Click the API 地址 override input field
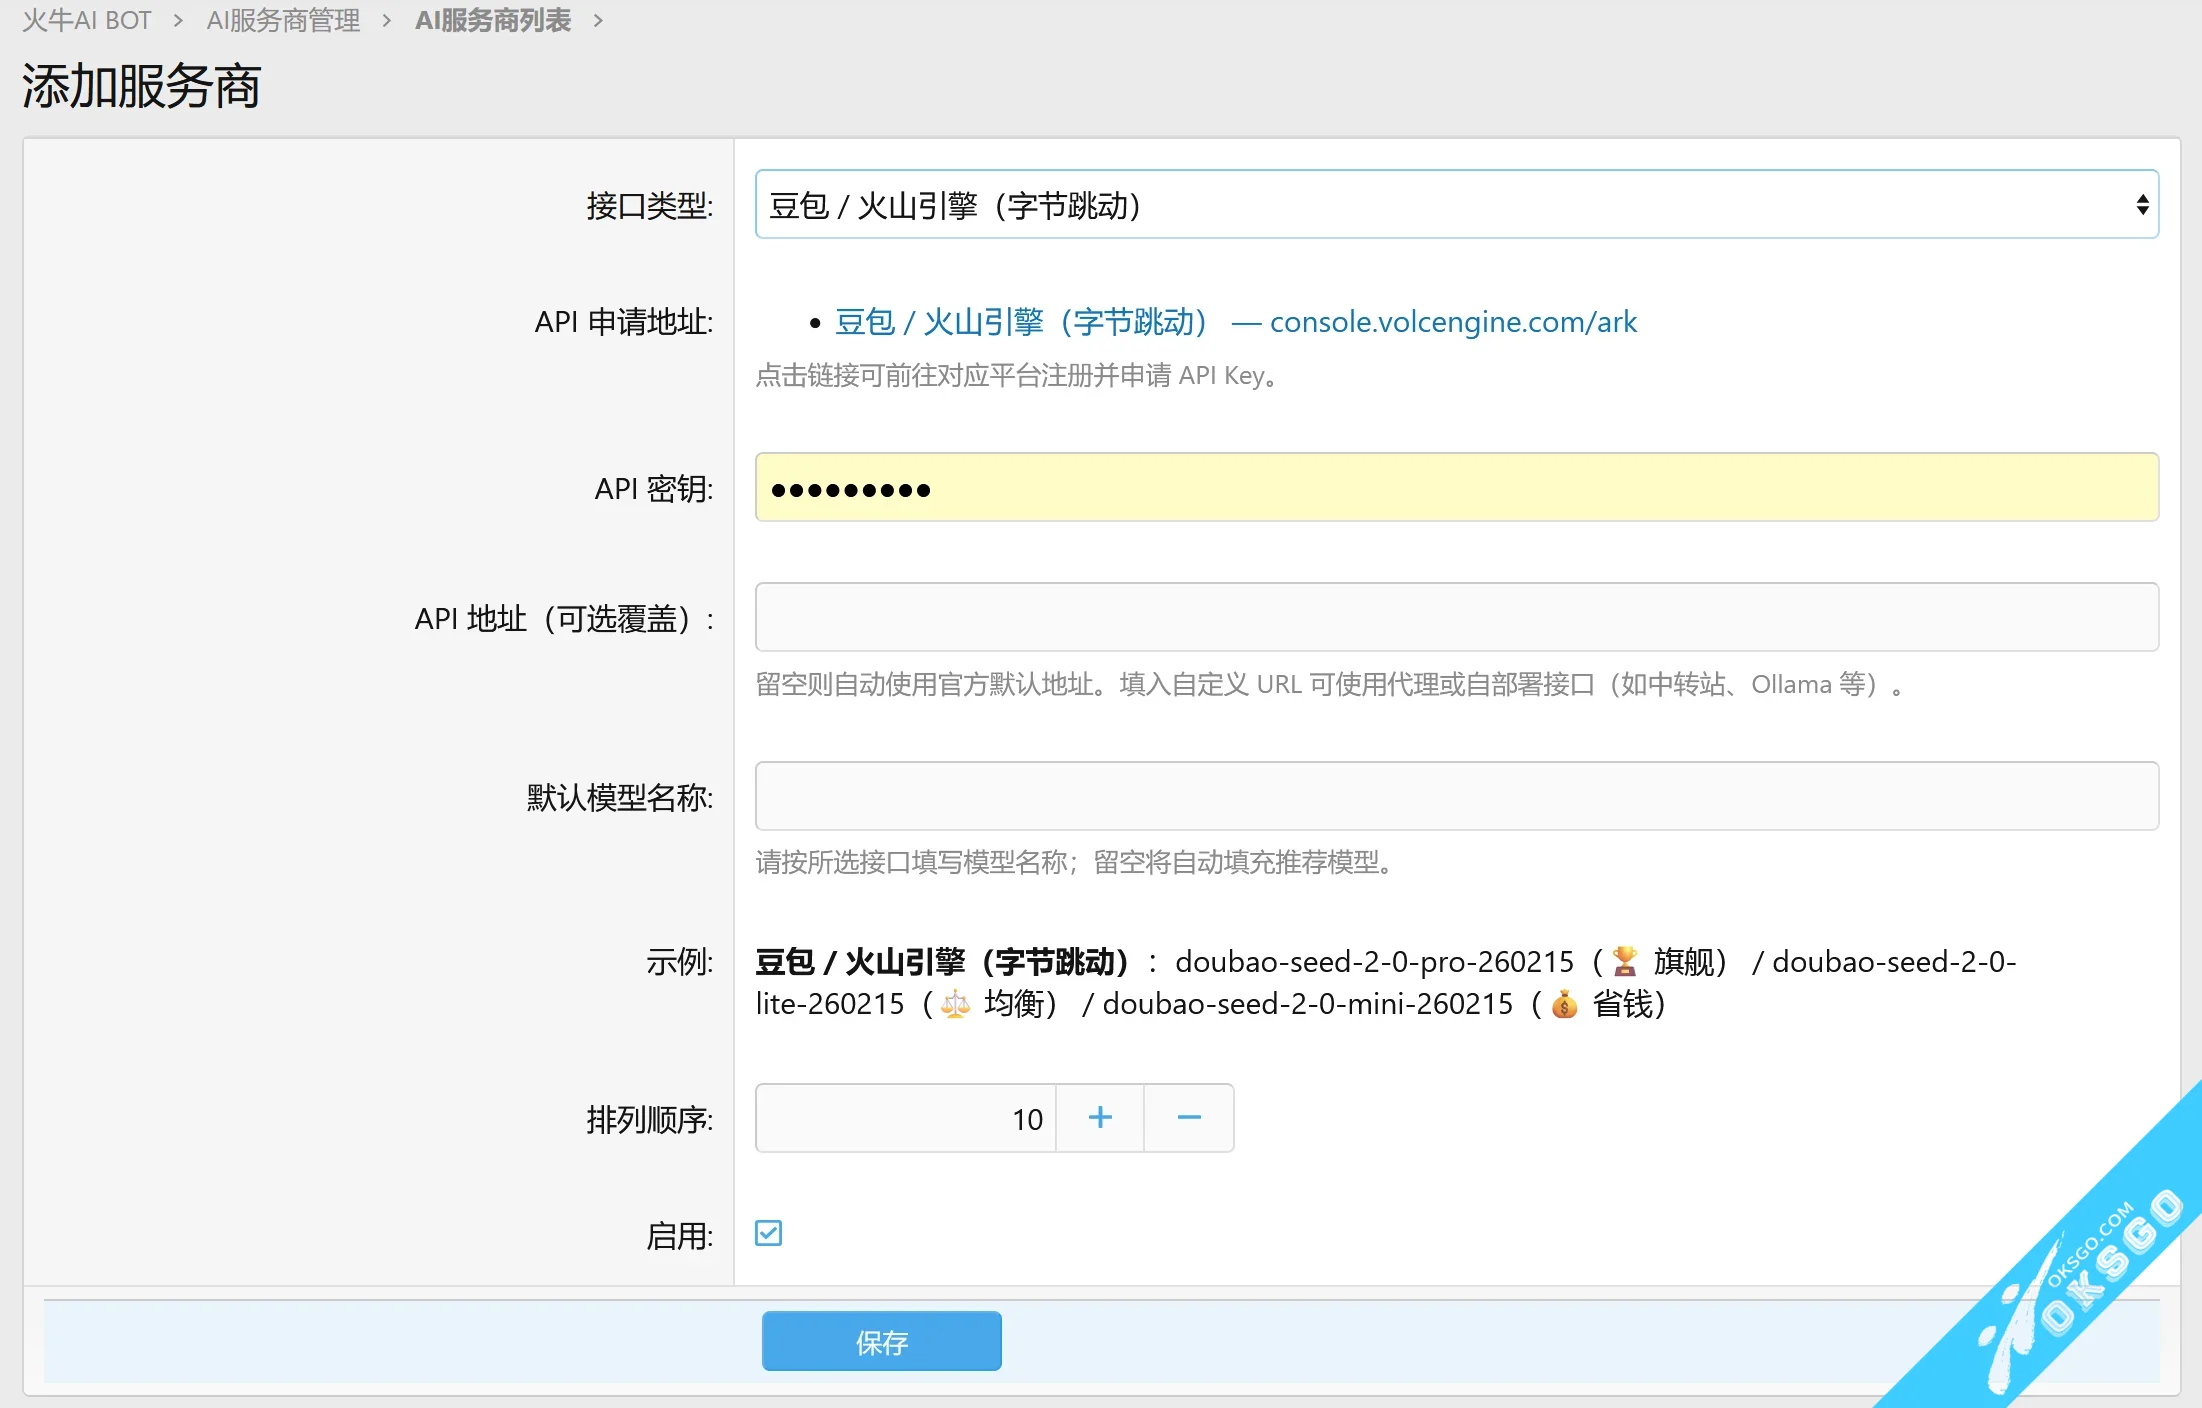Screen dimensions: 2202x1408 point(1456,617)
